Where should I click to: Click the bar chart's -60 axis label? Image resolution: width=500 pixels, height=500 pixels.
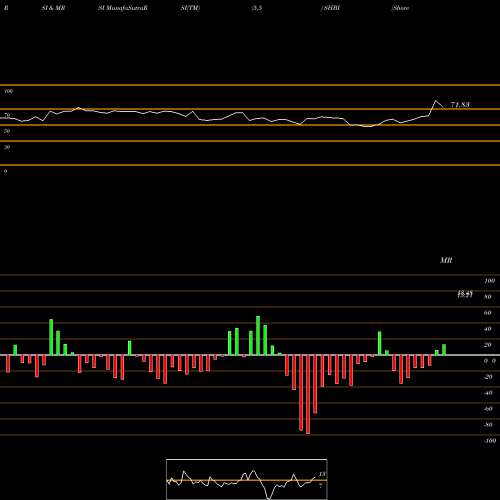488,409
